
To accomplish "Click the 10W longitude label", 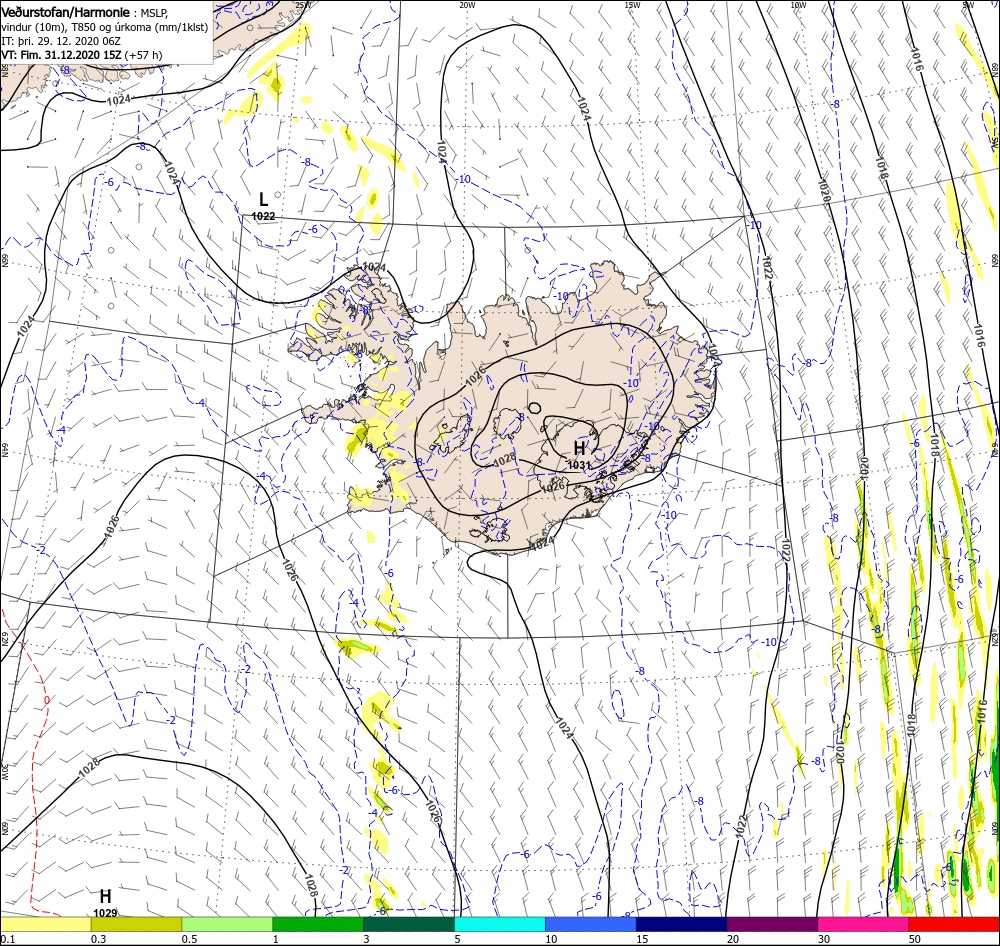I will coord(798,4).
